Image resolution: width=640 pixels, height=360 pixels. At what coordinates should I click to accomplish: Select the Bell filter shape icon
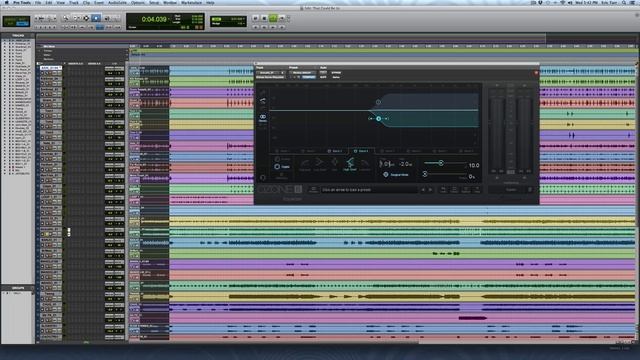click(335, 164)
